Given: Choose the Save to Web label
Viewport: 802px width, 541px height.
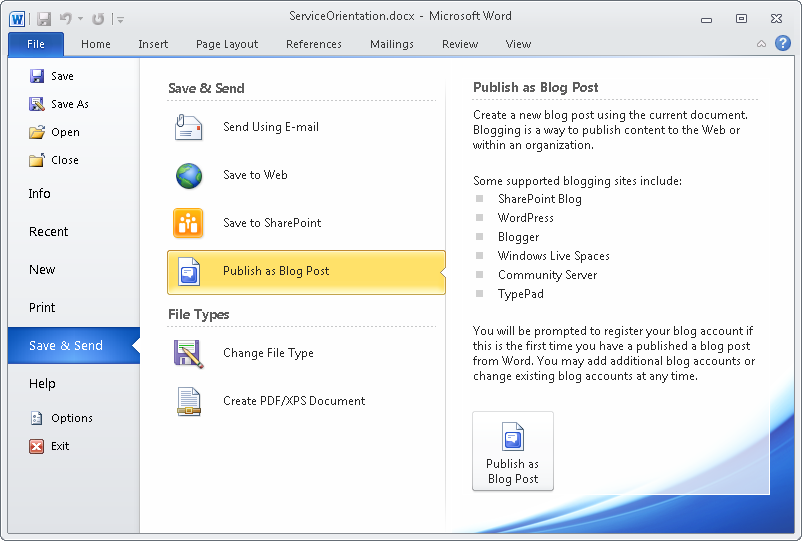Looking at the screenshot, I should click(x=255, y=175).
